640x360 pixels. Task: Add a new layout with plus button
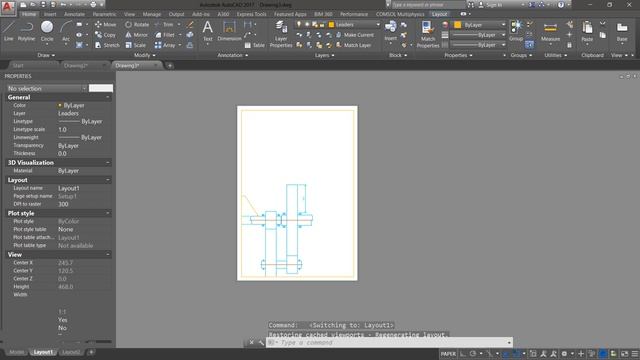(x=91, y=352)
